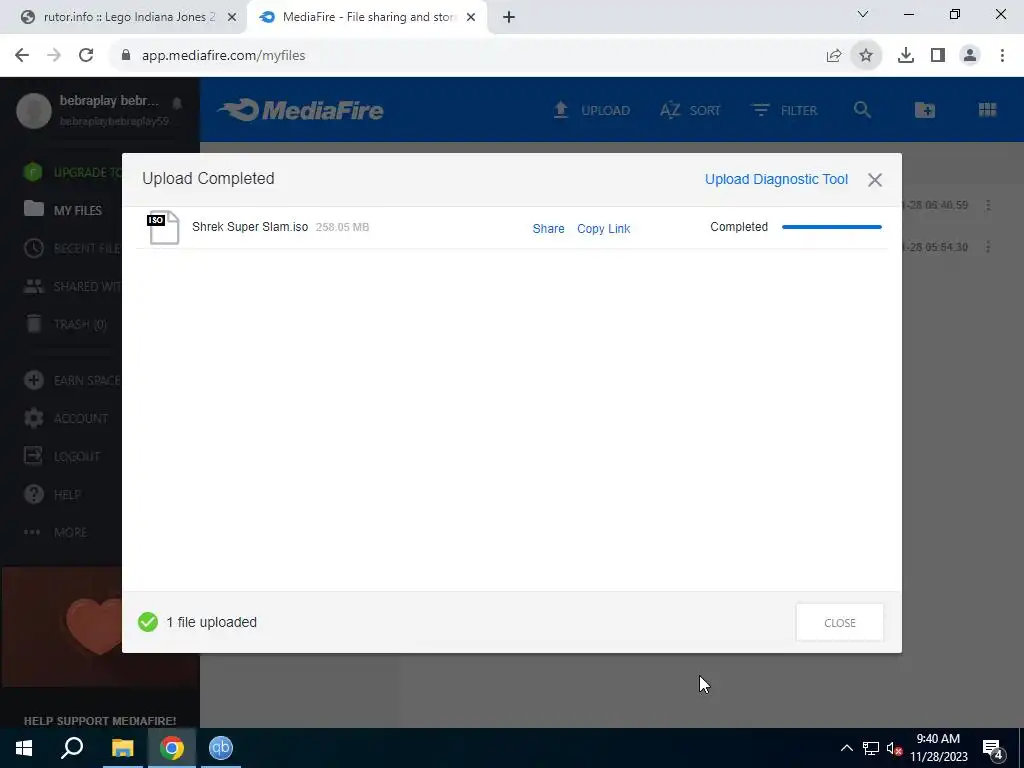The width and height of the screenshot is (1024, 768).
Task: Open MY FILES in sidebar
Action: pyautogui.click(x=63, y=210)
